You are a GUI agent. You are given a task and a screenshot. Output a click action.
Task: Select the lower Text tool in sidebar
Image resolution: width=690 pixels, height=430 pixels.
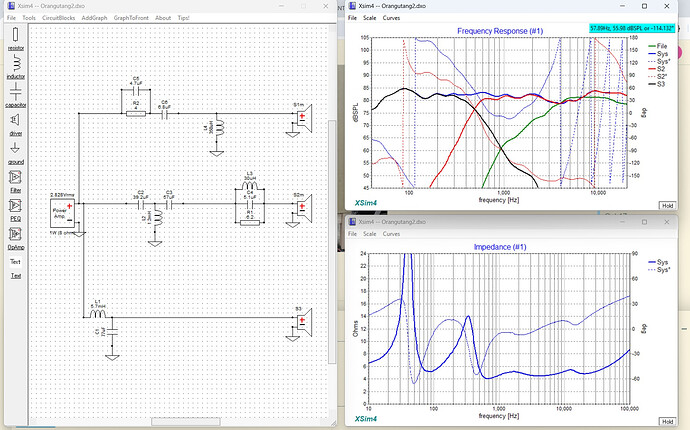point(15,276)
